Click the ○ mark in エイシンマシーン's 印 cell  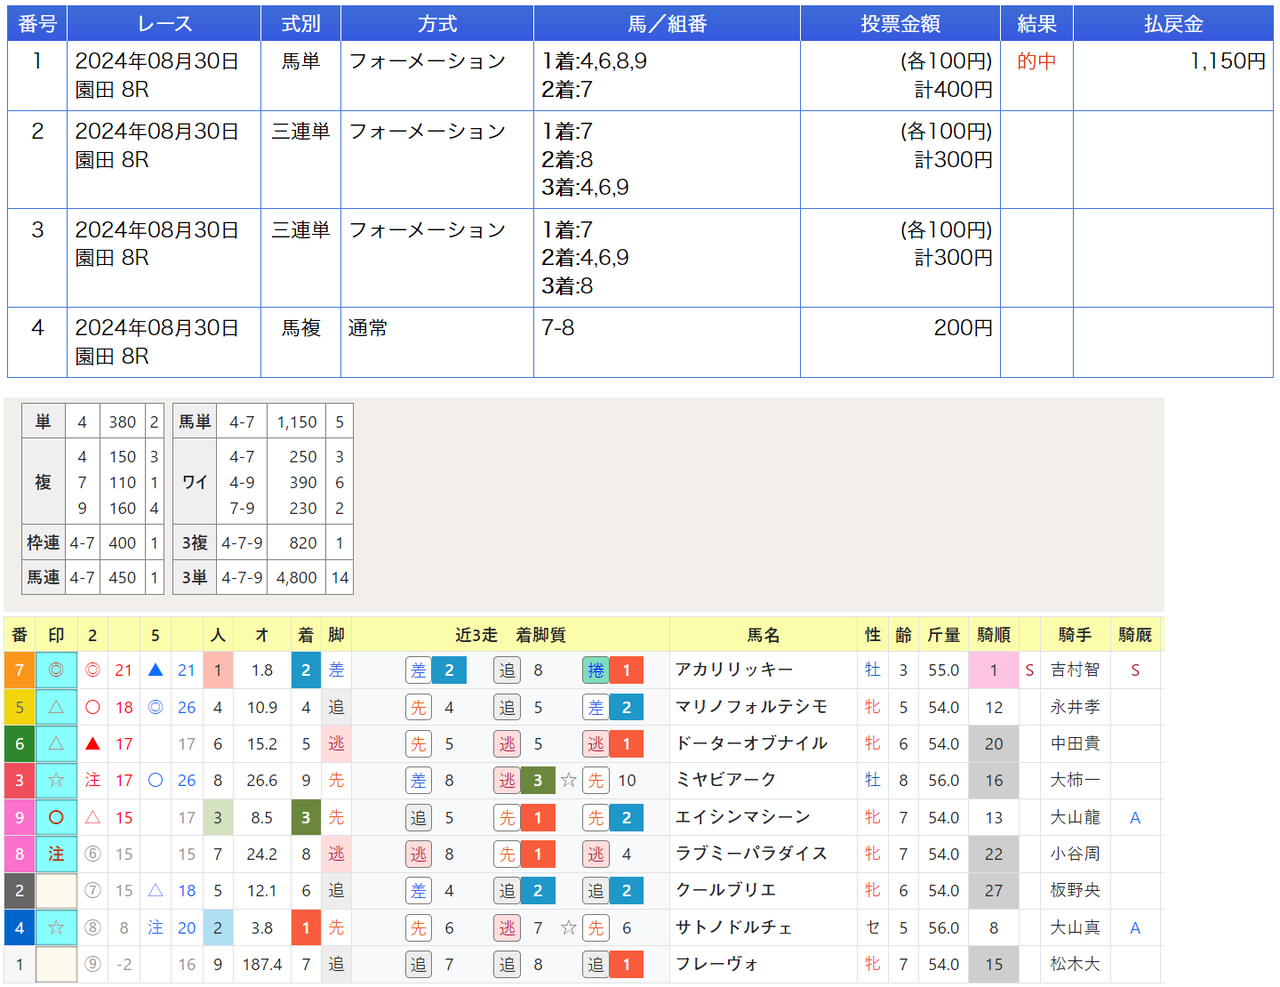point(56,817)
